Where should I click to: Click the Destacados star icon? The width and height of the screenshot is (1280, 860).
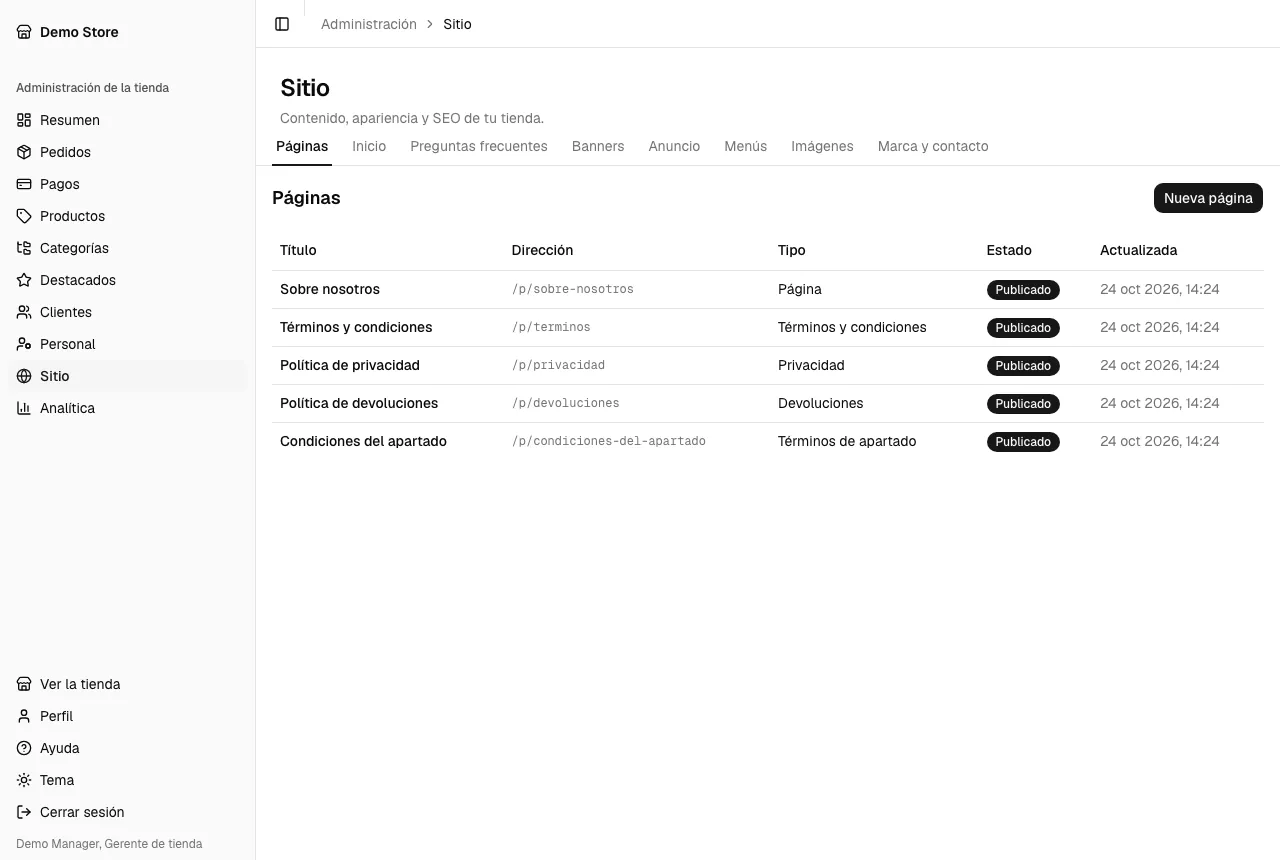(x=24, y=280)
